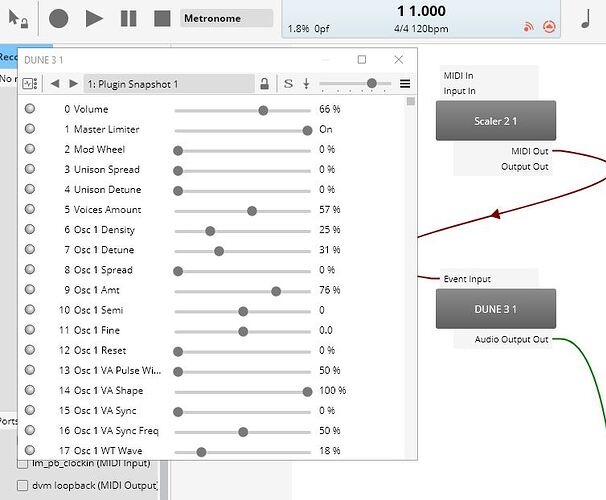The width and height of the screenshot is (606, 500).
Task: Click the 100 % Osc 1 VA Shape value
Action: [x=332, y=390]
